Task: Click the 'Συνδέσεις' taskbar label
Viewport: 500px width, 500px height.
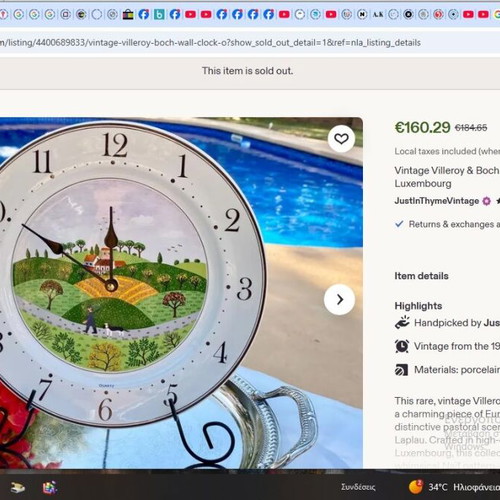Action: pos(358,487)
